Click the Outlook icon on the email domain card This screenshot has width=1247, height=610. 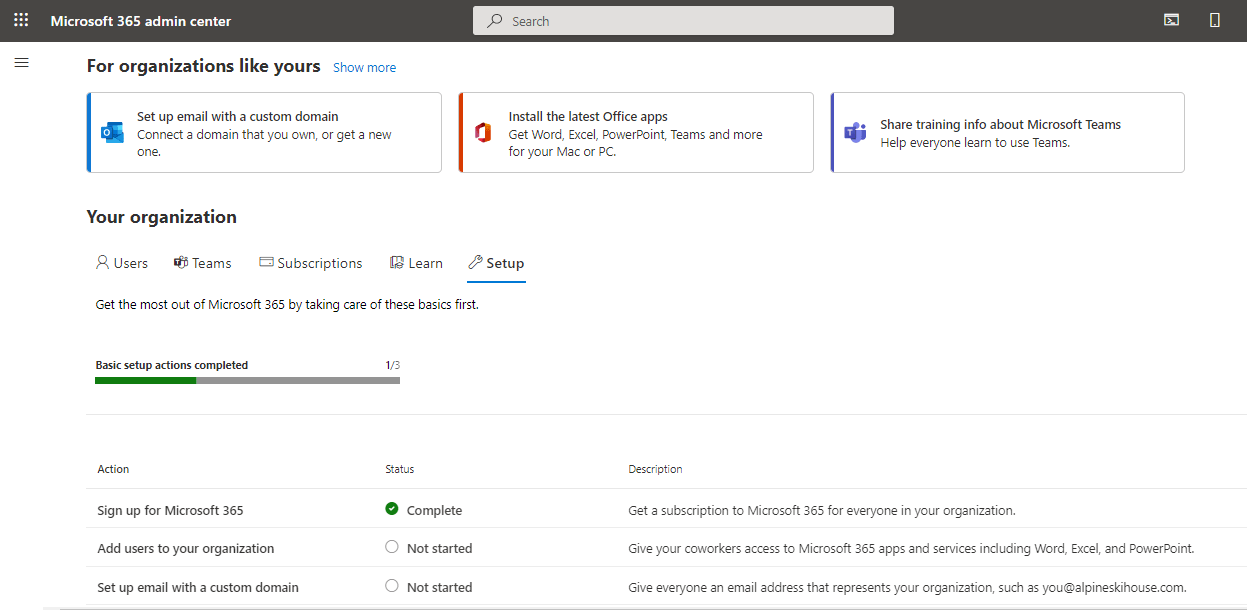(x=112, y=133)
